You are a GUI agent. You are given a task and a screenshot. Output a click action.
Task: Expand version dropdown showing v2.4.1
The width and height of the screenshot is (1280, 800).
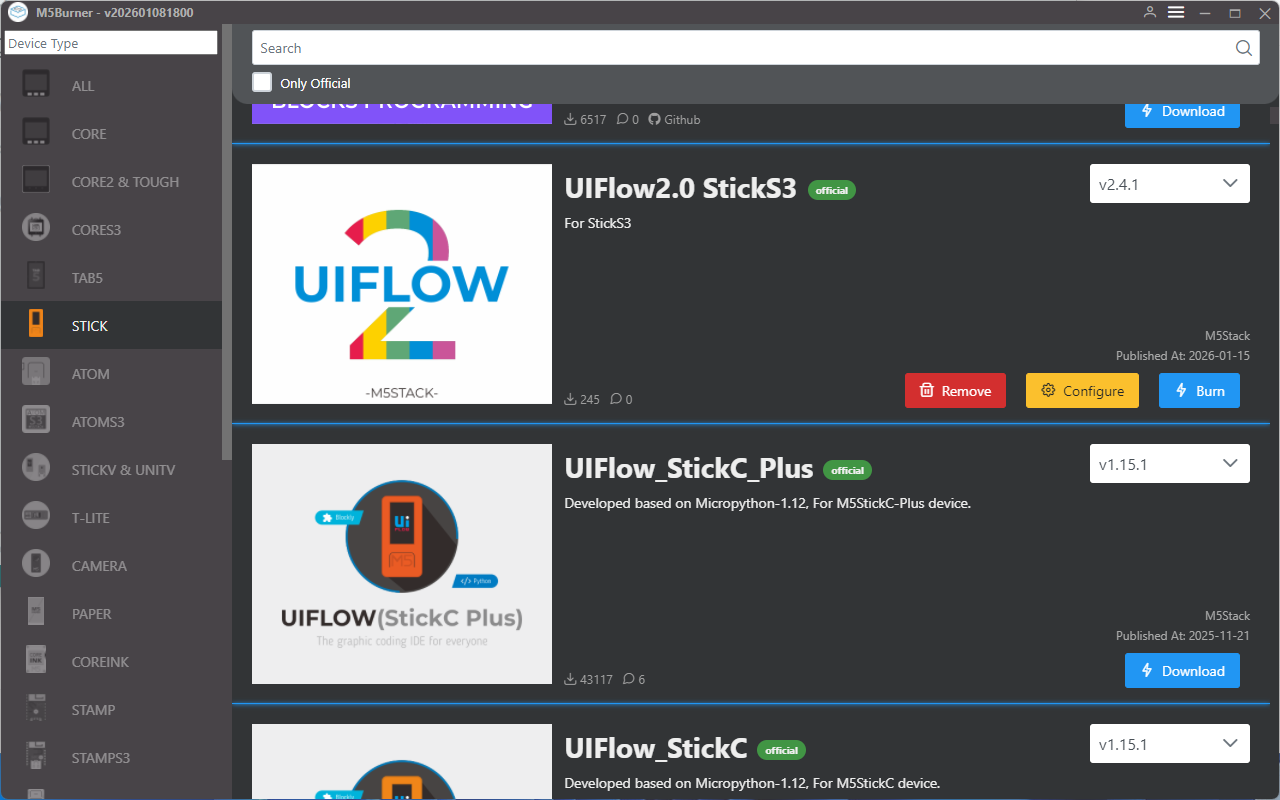1169,184
